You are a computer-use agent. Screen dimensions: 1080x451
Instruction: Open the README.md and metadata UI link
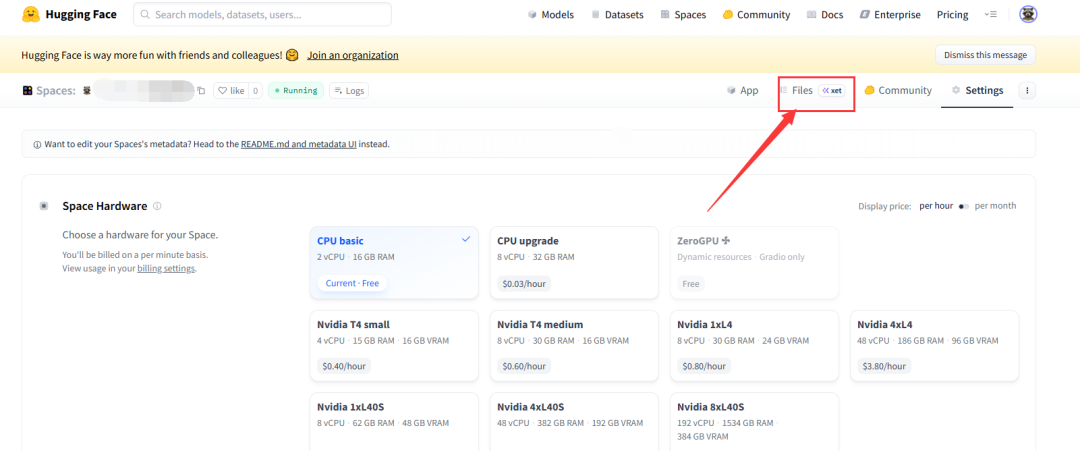299,145
